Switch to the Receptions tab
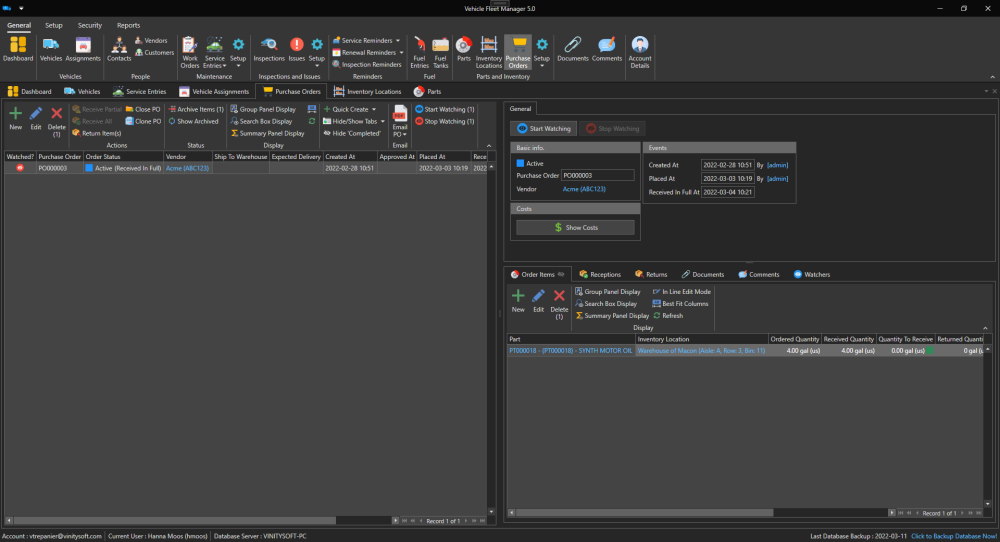Screen dimensions: 1000x542 [x=599, y=274]
